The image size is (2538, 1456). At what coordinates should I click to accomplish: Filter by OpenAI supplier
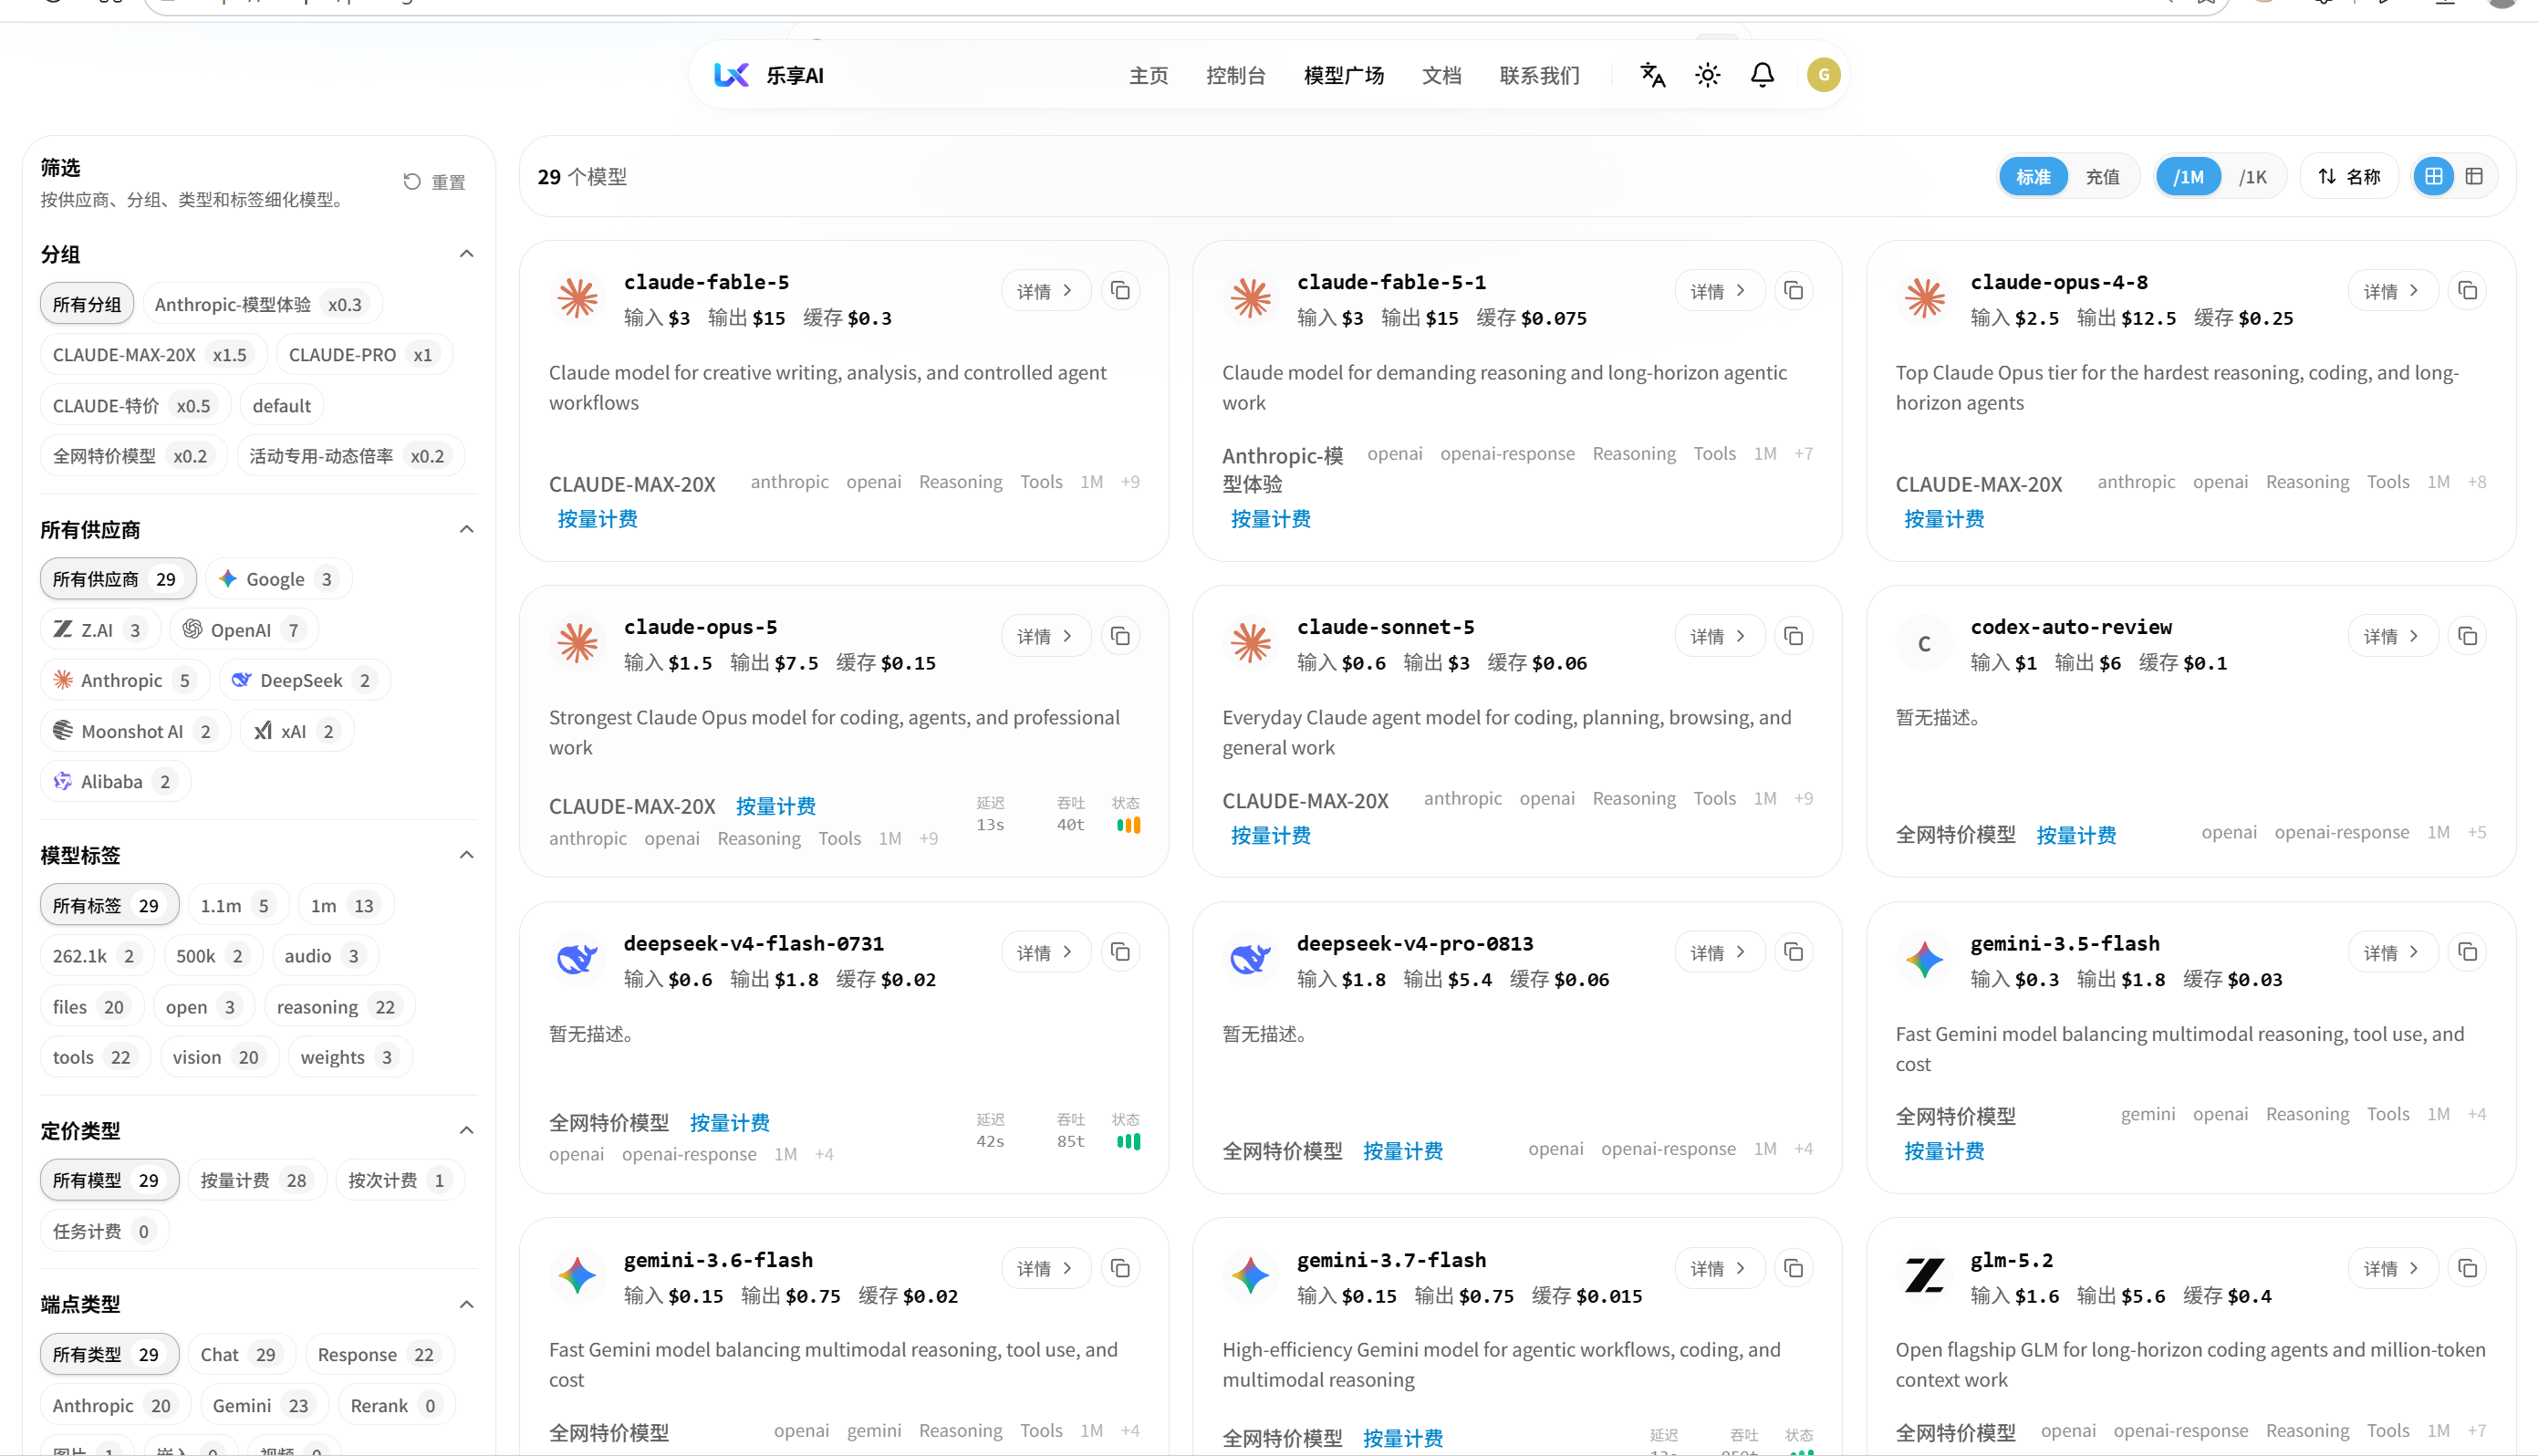tap(244, 630)
